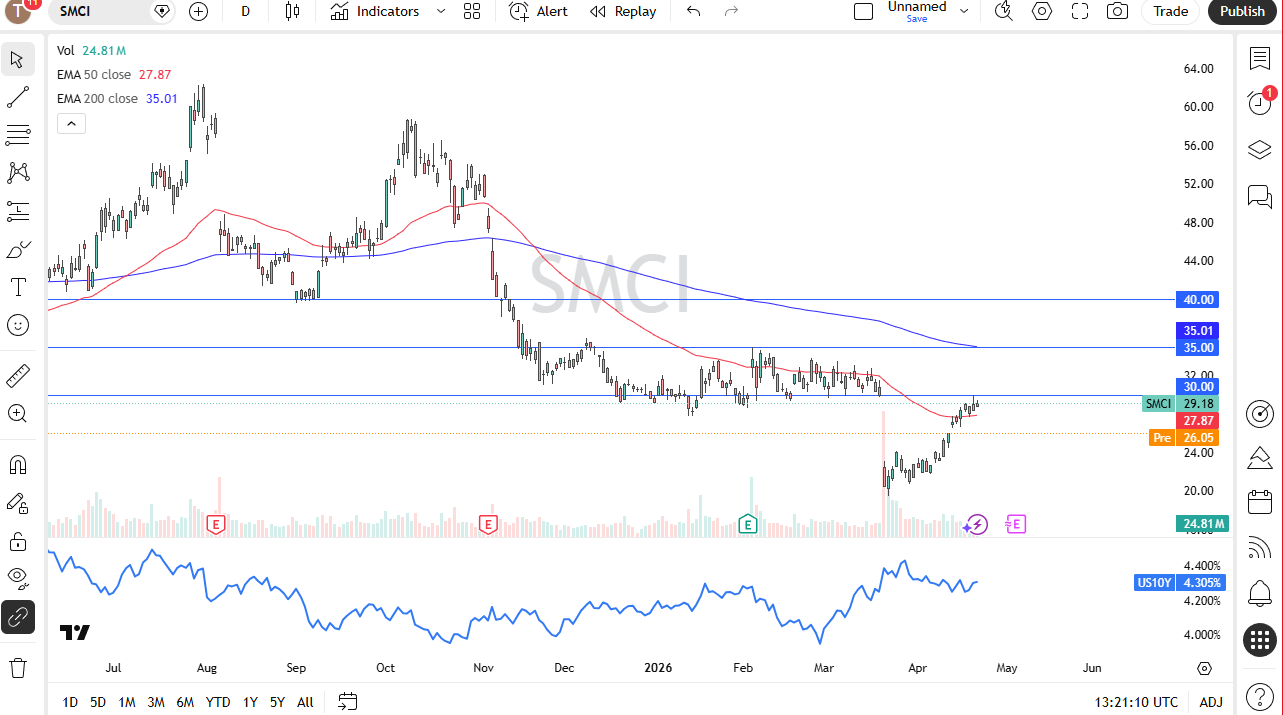
Task: Open the economic calendar panel
Action: point(1260,503)
